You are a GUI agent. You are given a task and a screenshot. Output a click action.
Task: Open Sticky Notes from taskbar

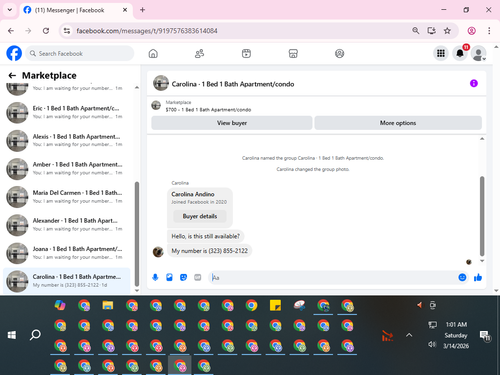[275, 305]
